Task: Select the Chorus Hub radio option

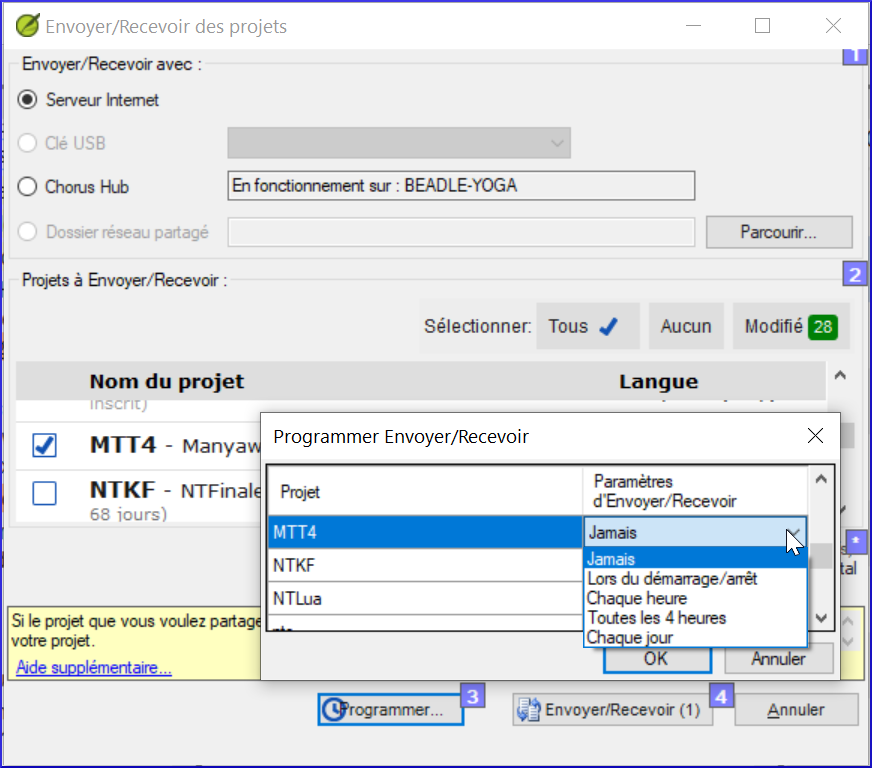Action: coord(27,186)
